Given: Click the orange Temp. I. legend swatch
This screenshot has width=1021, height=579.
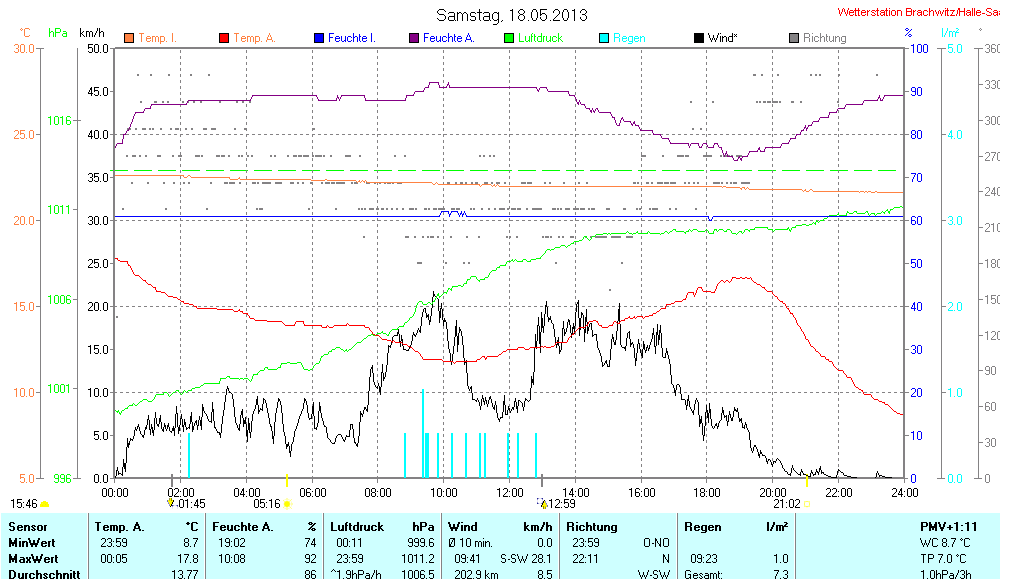Looking at the screenshot, I should [128, 38].
